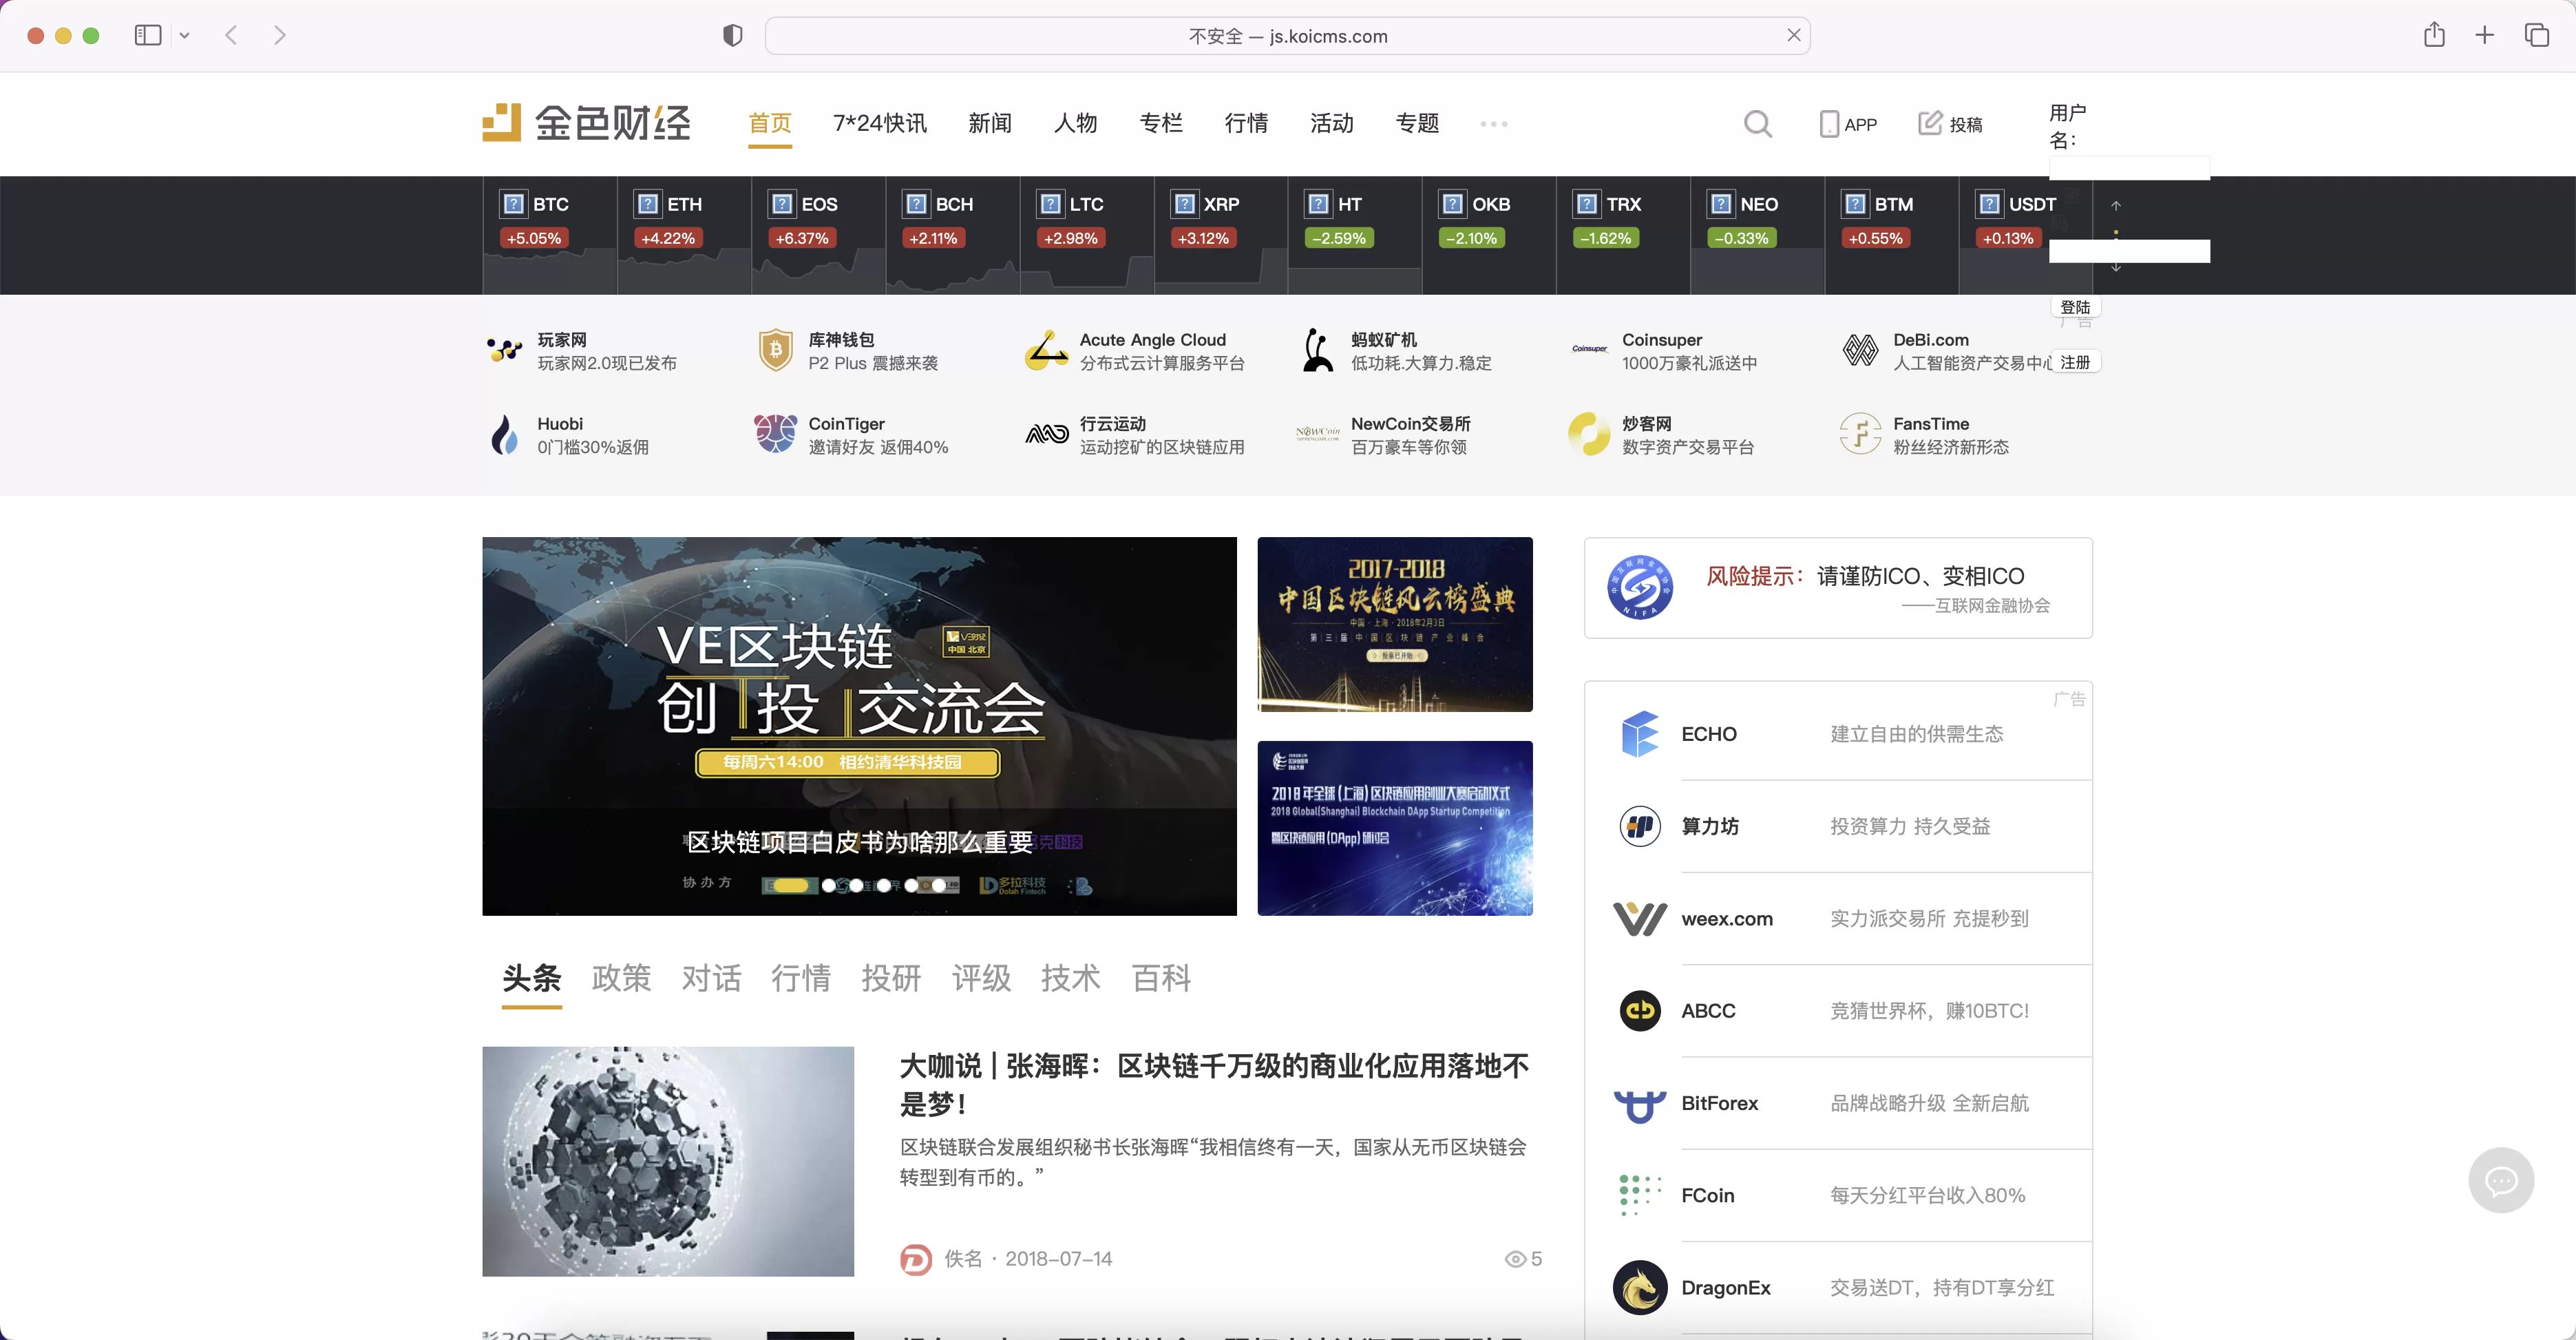The height and width of the screenshot is (1340, 2576).
Task: Click the Acute Angle Cloud logo
Action: (x=1046, y=350)
